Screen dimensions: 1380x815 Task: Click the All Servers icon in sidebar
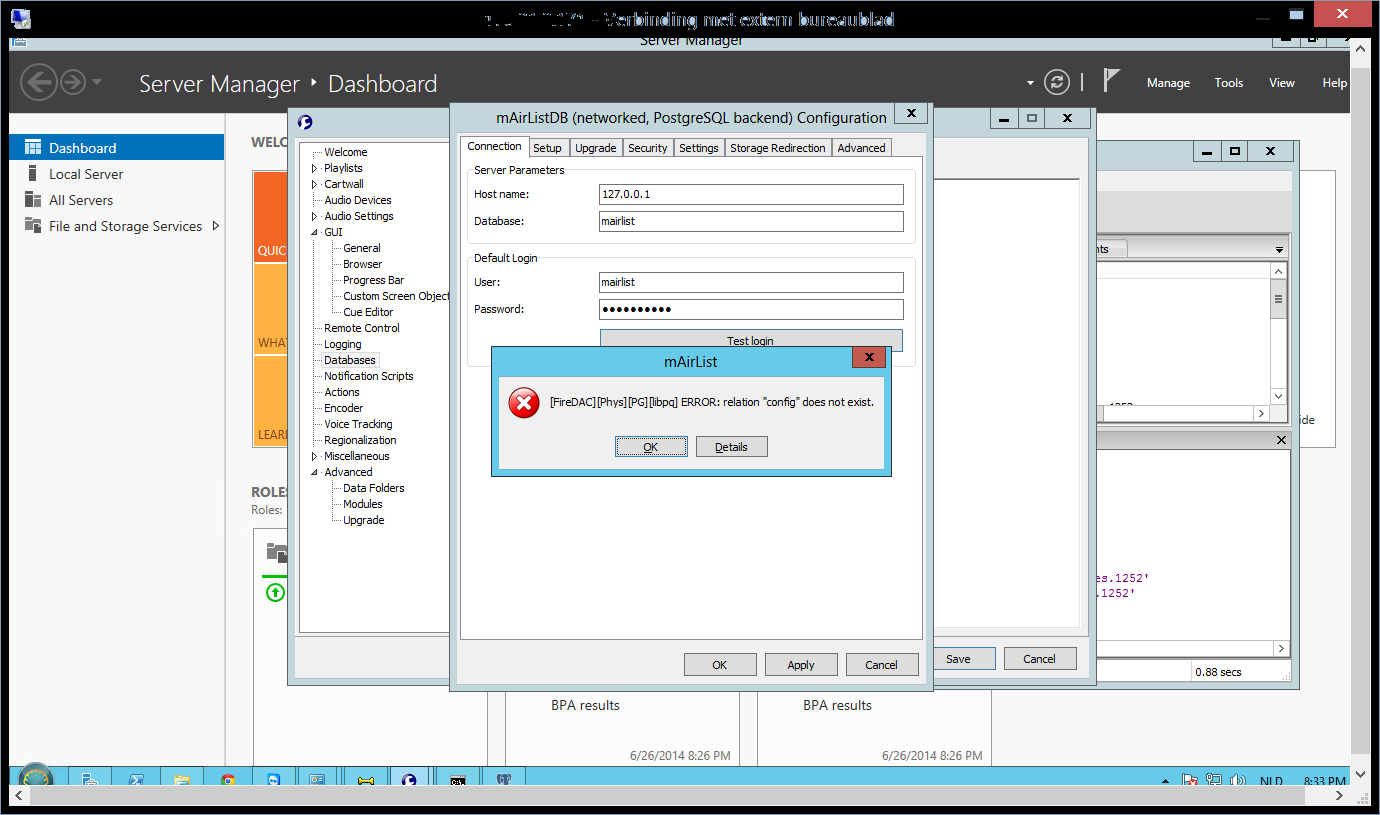coord(32,200)
